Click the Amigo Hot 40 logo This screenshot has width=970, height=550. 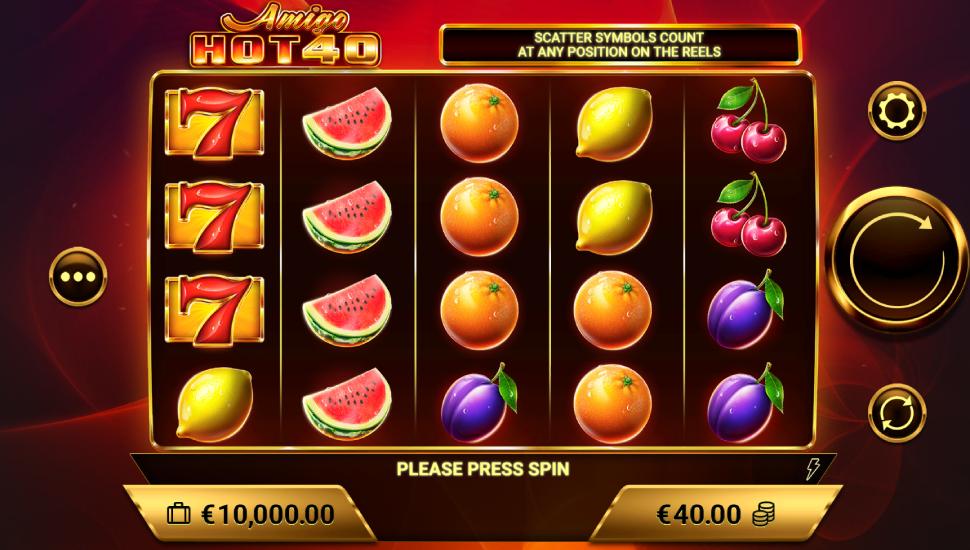(x=285, y=35)
